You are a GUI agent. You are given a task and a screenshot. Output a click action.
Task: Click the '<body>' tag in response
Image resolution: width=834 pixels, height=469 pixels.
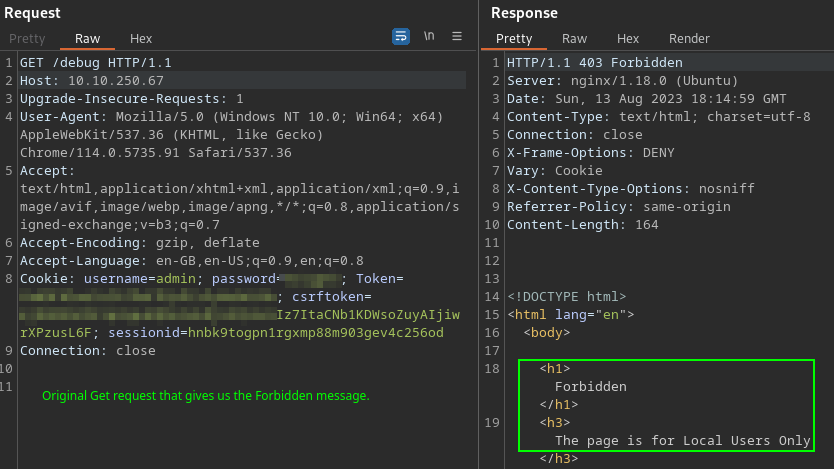click(x=547, y=333)
